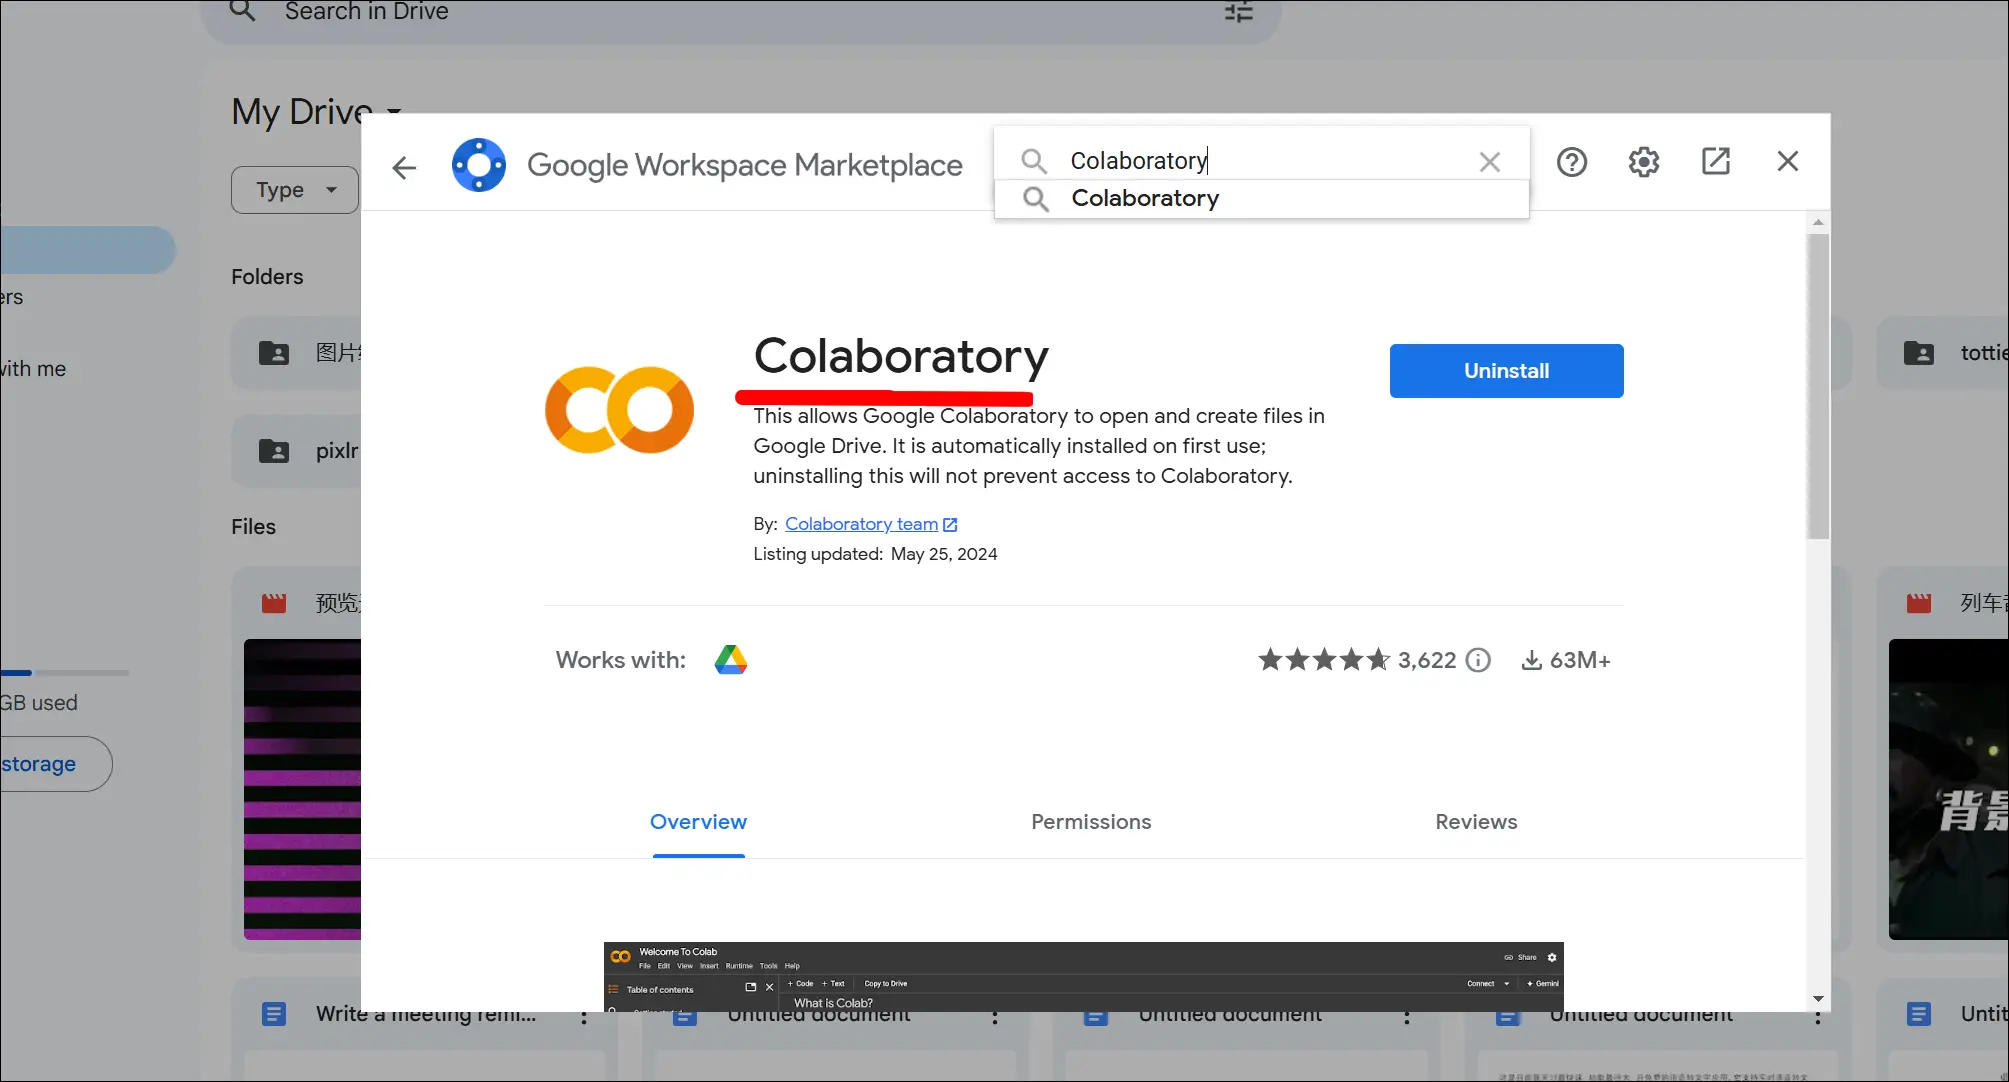Switch to the Permissions tab

[x=1091, y=822]
